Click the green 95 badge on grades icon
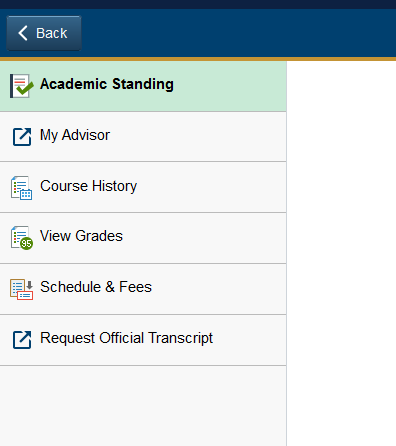This screenshot has height=446, width=396. click(x=26, y=244)
